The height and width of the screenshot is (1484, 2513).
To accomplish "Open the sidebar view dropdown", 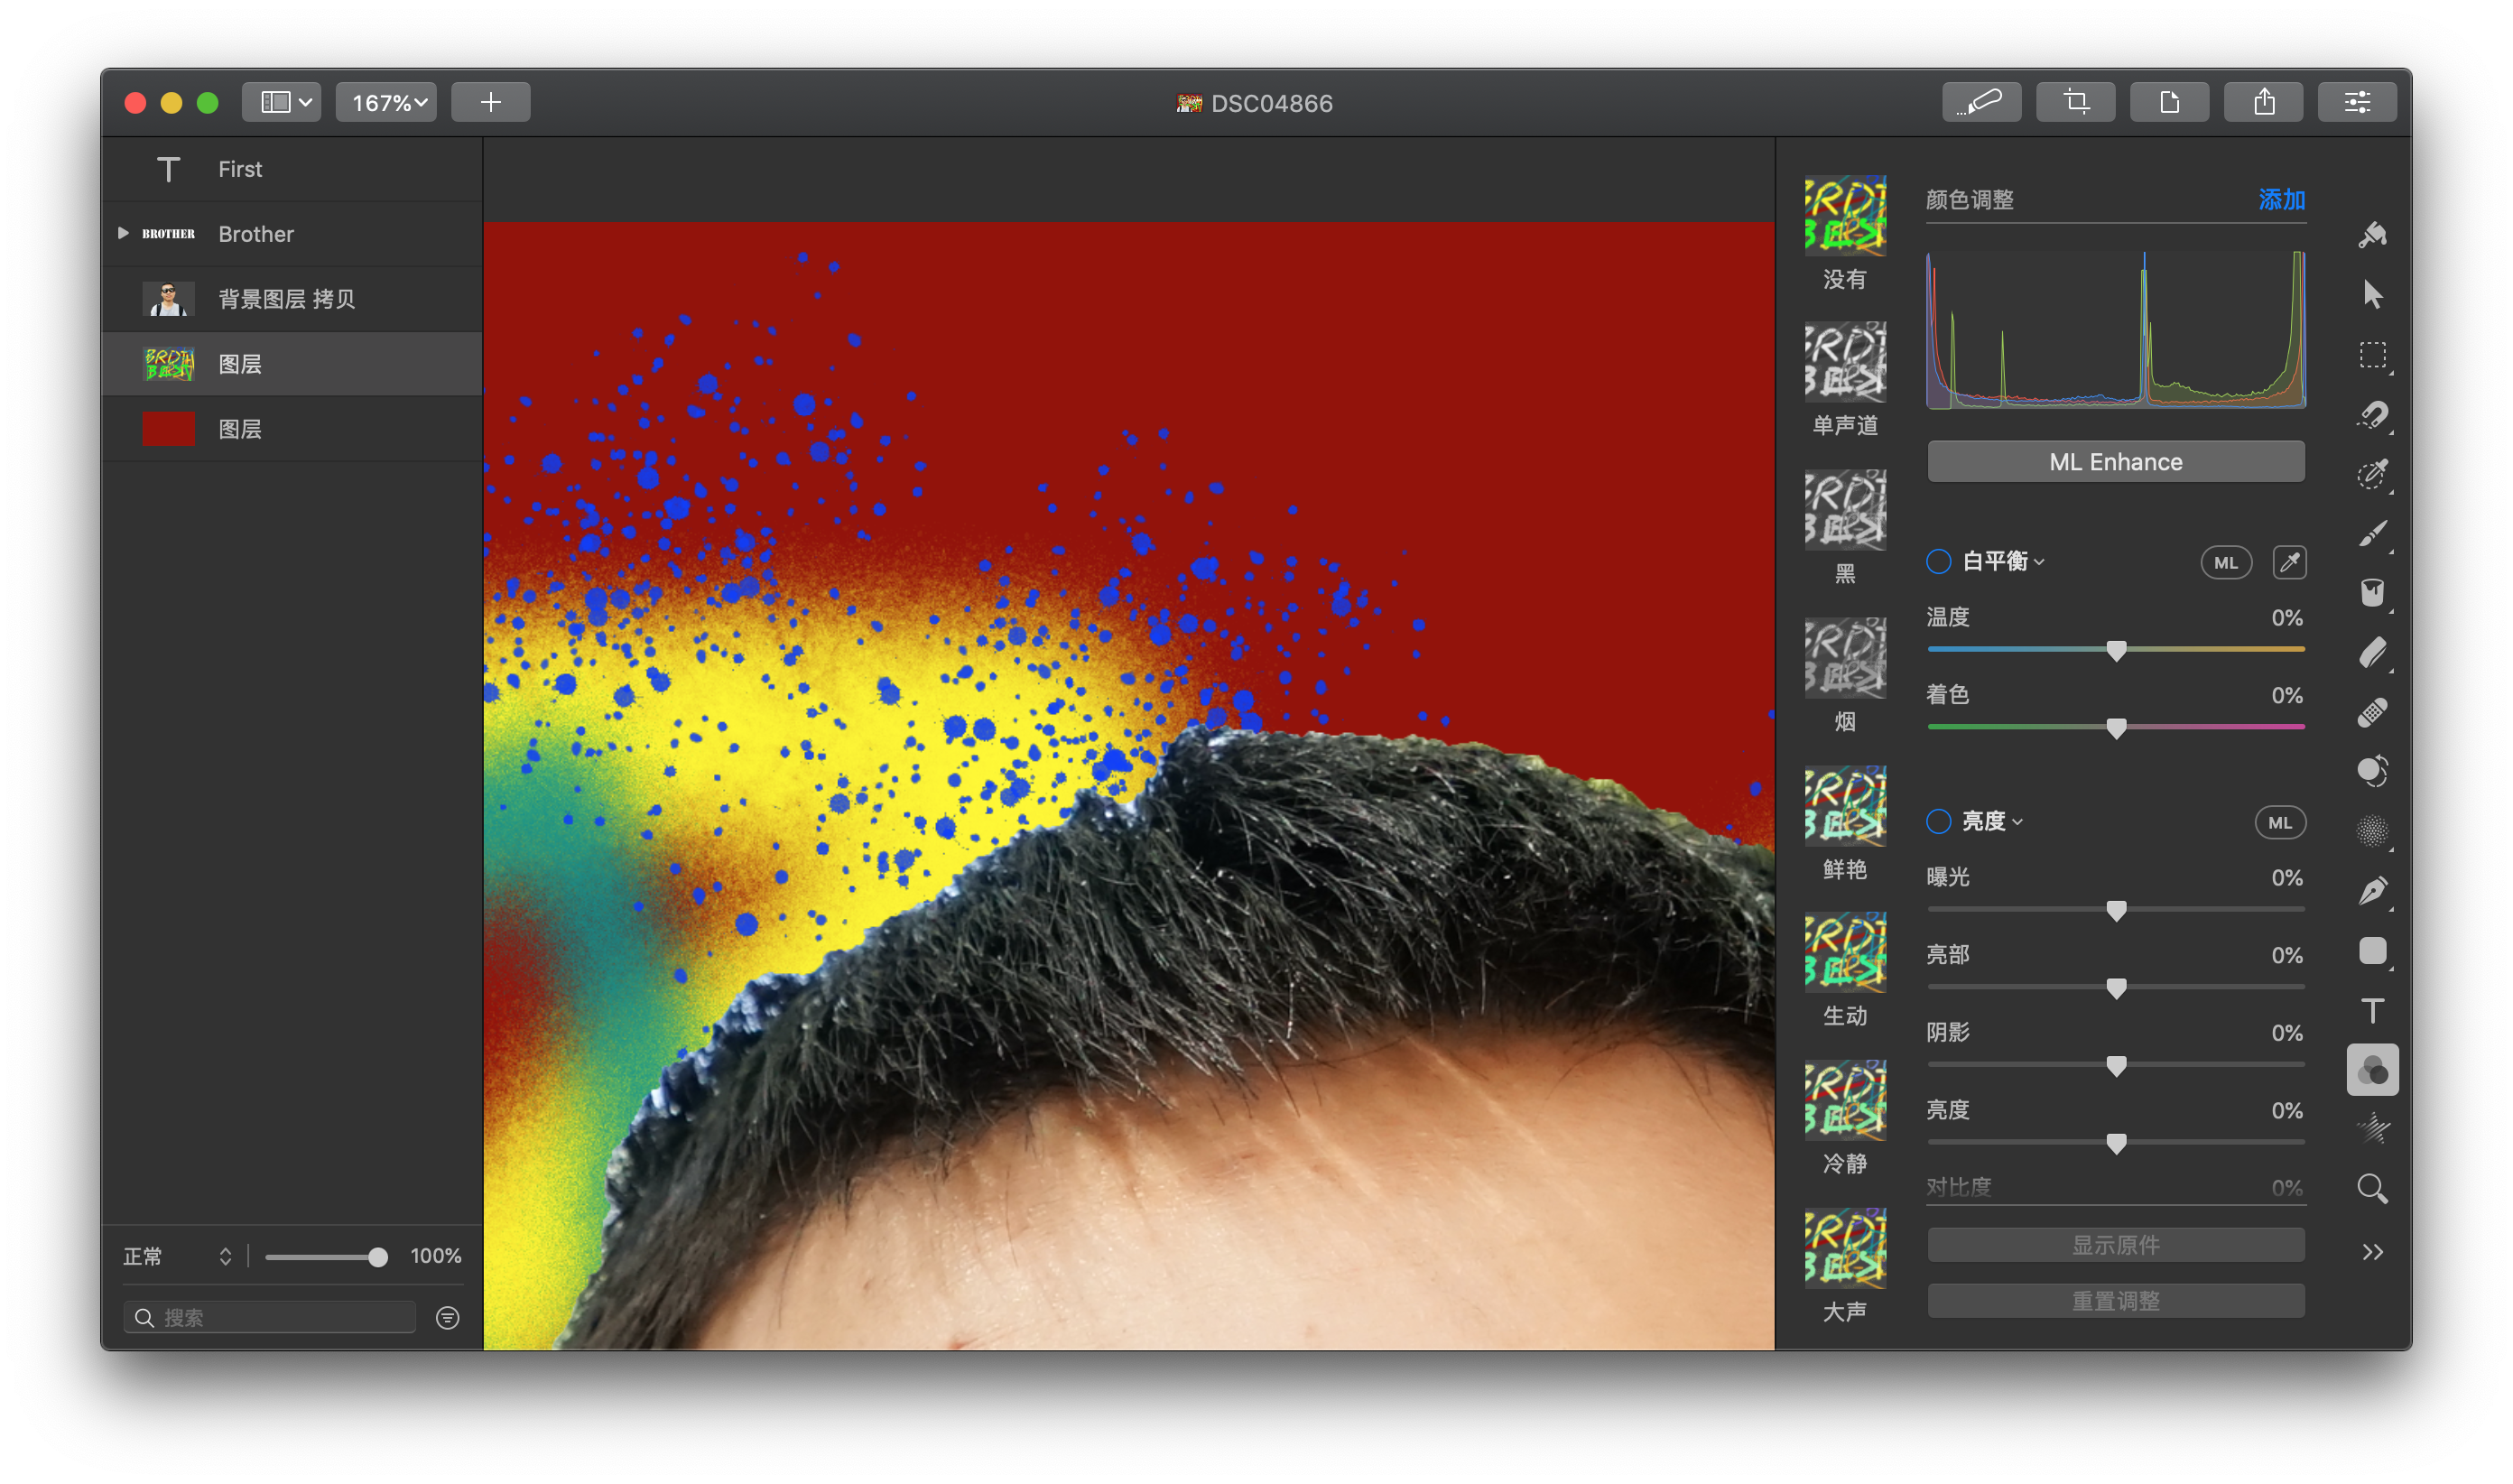I will [281, 102].
